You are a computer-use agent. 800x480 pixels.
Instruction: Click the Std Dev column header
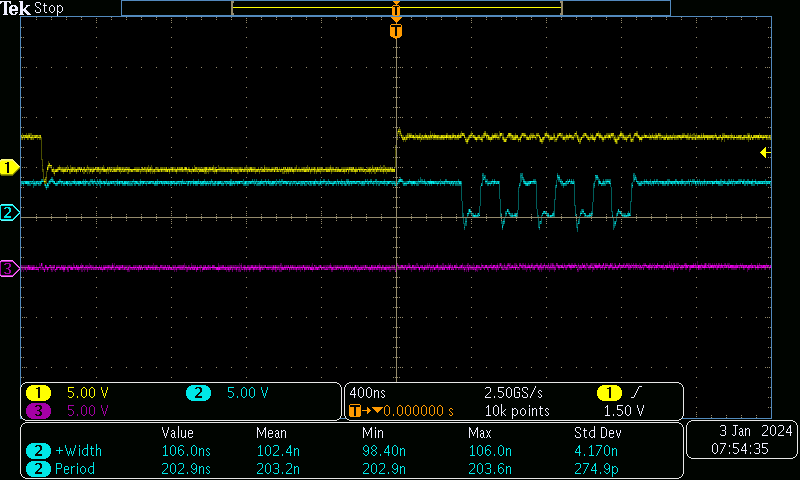598,433
